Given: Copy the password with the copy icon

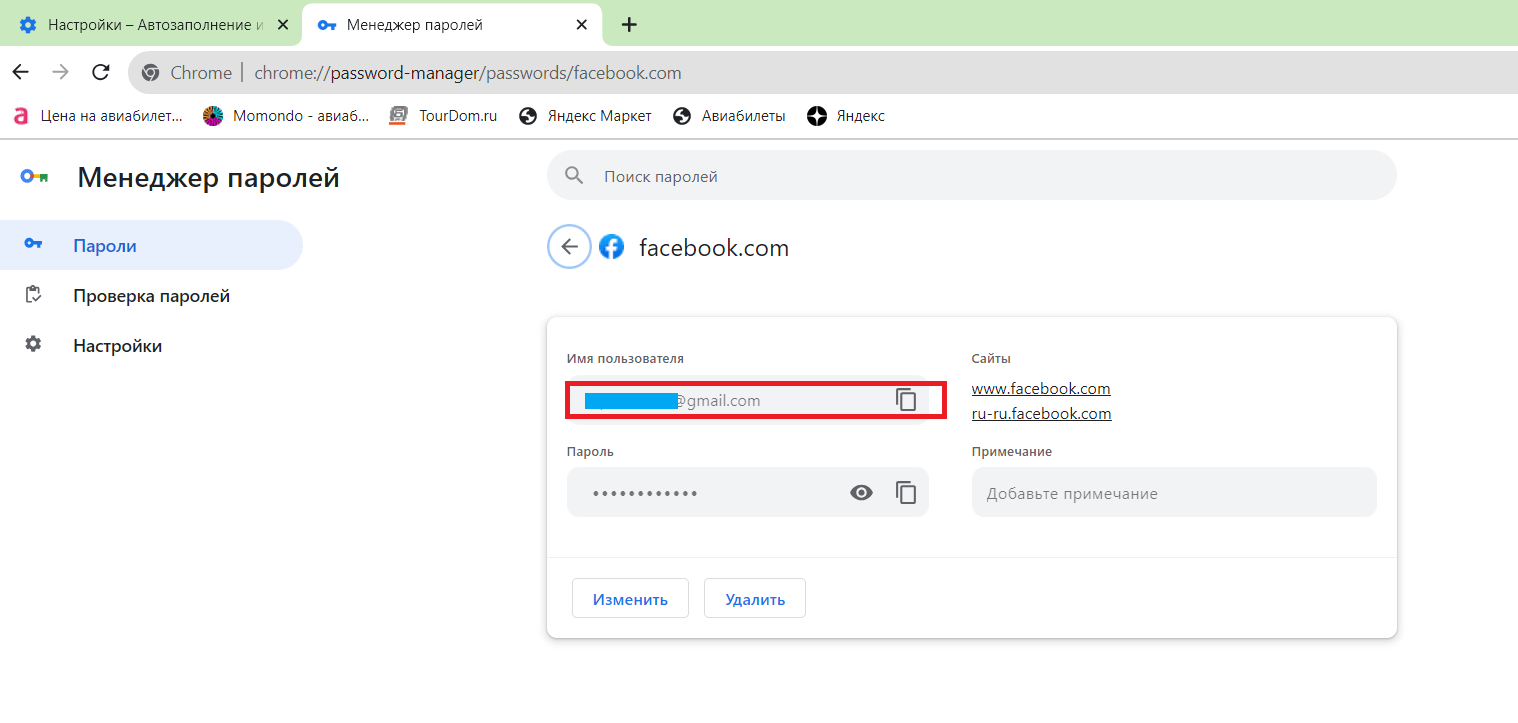Looking at the screenshot, I should 906,492.
